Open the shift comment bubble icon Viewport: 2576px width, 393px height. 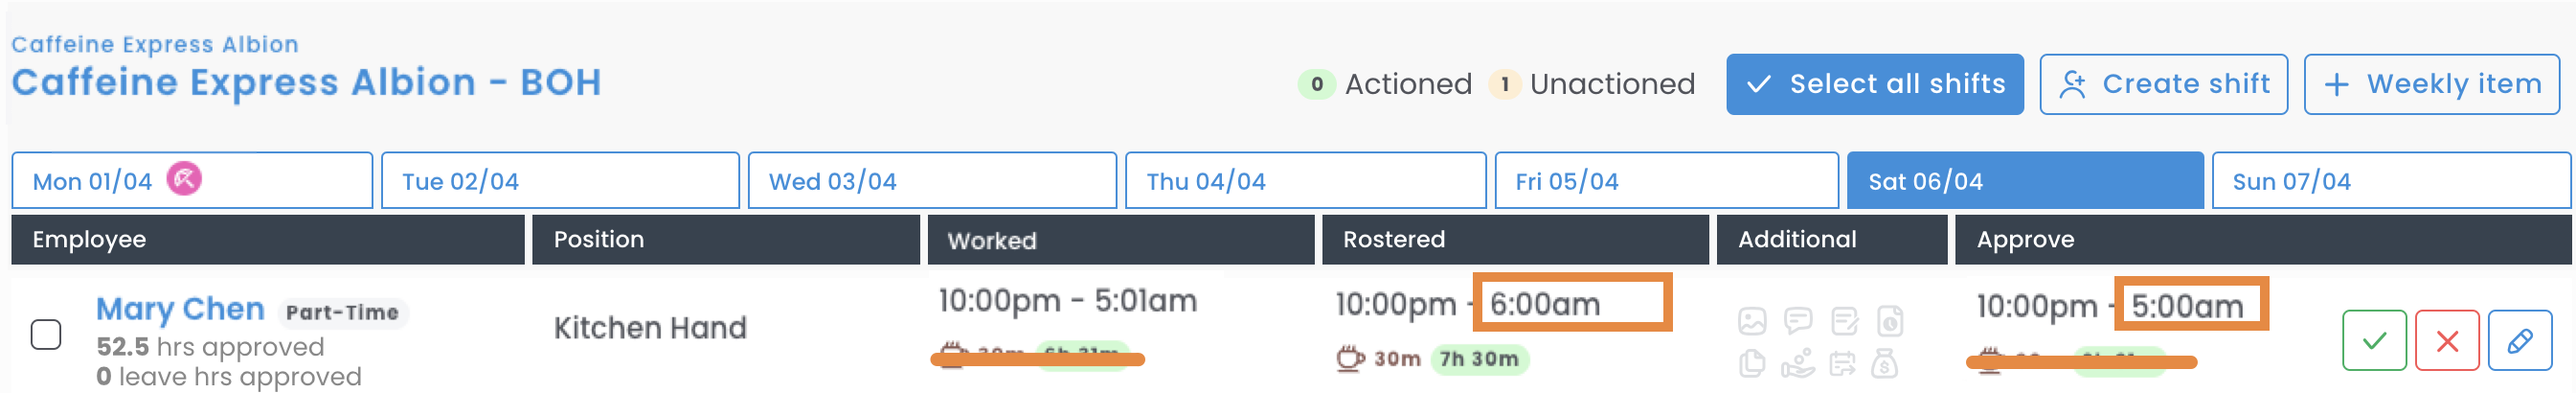[1798, 321]
